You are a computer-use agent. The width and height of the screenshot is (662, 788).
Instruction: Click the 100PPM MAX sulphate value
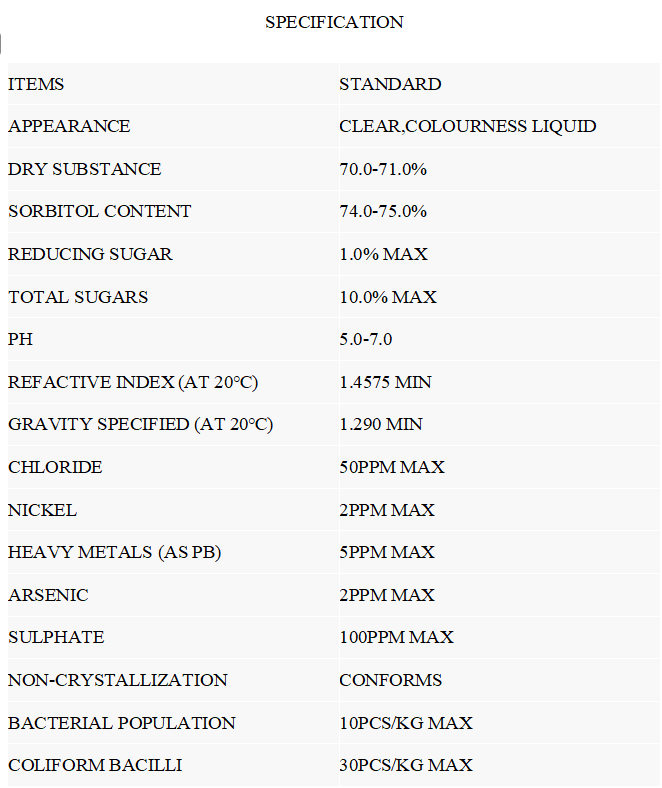coord(397,637)
